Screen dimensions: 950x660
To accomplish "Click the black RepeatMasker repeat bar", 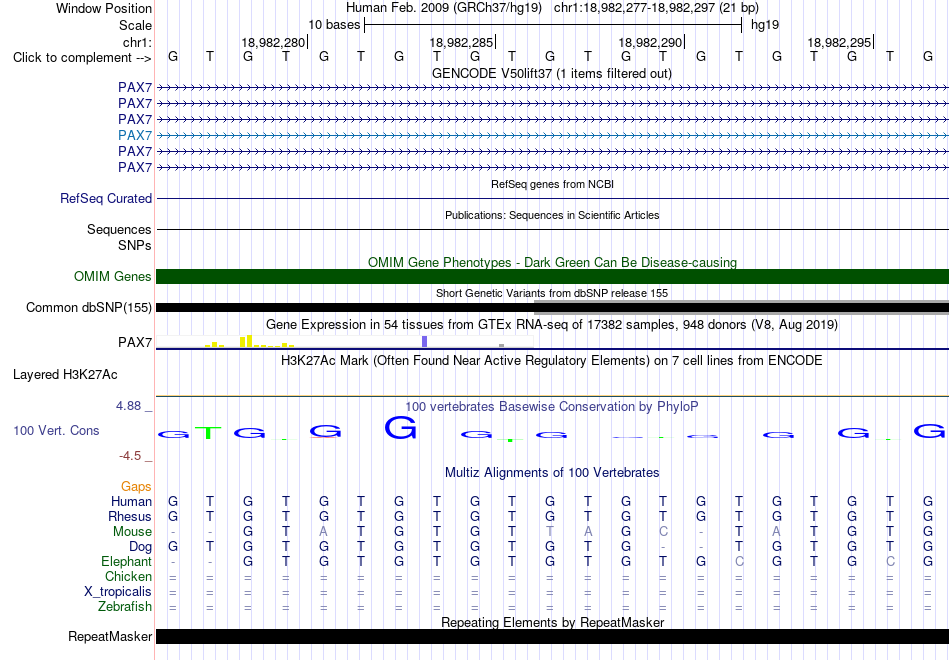I will [552, 636].
